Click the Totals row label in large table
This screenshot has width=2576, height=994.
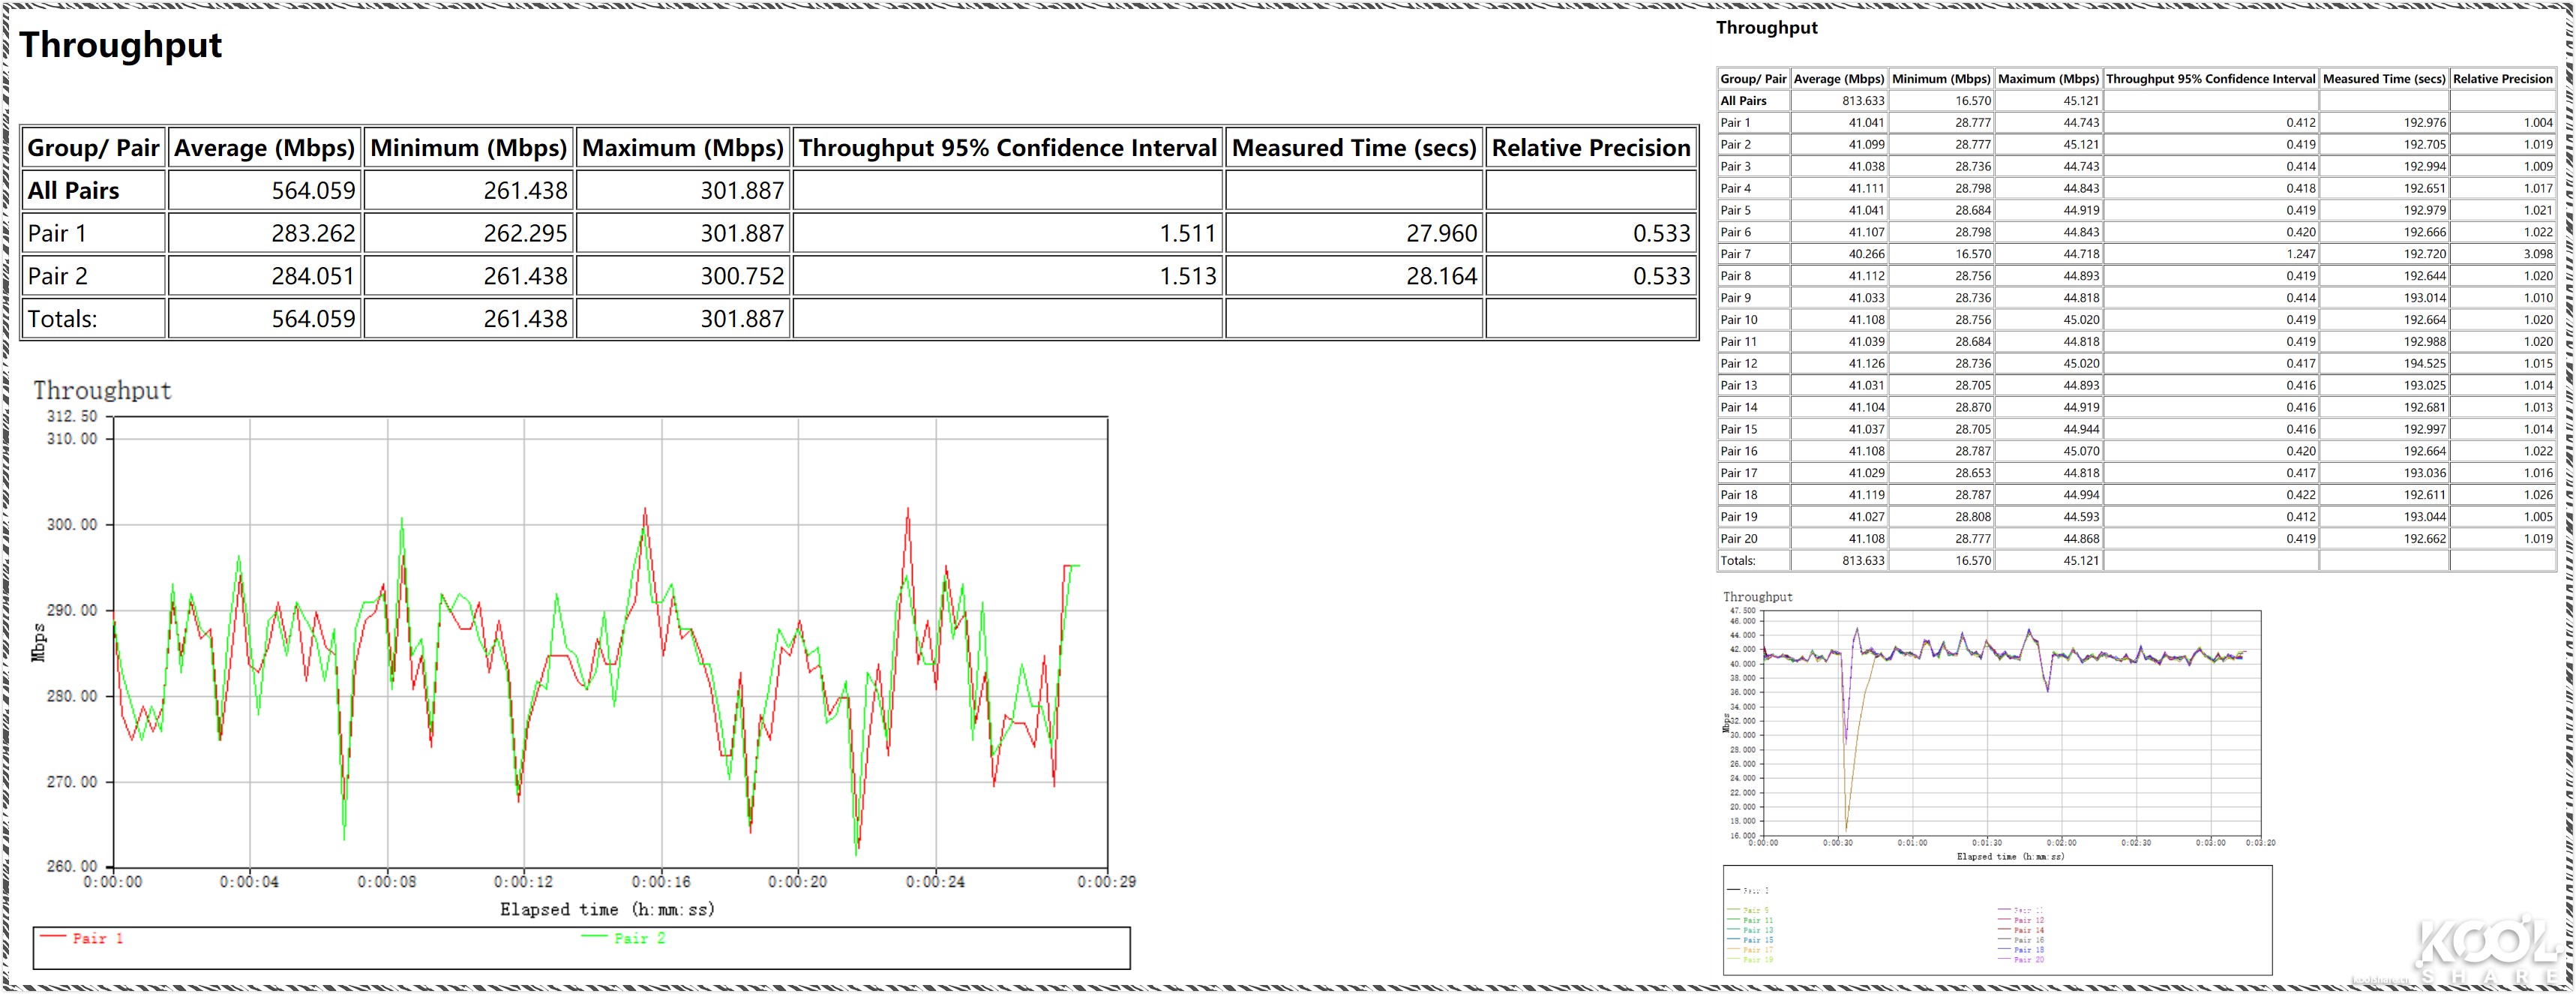point(62,319)
